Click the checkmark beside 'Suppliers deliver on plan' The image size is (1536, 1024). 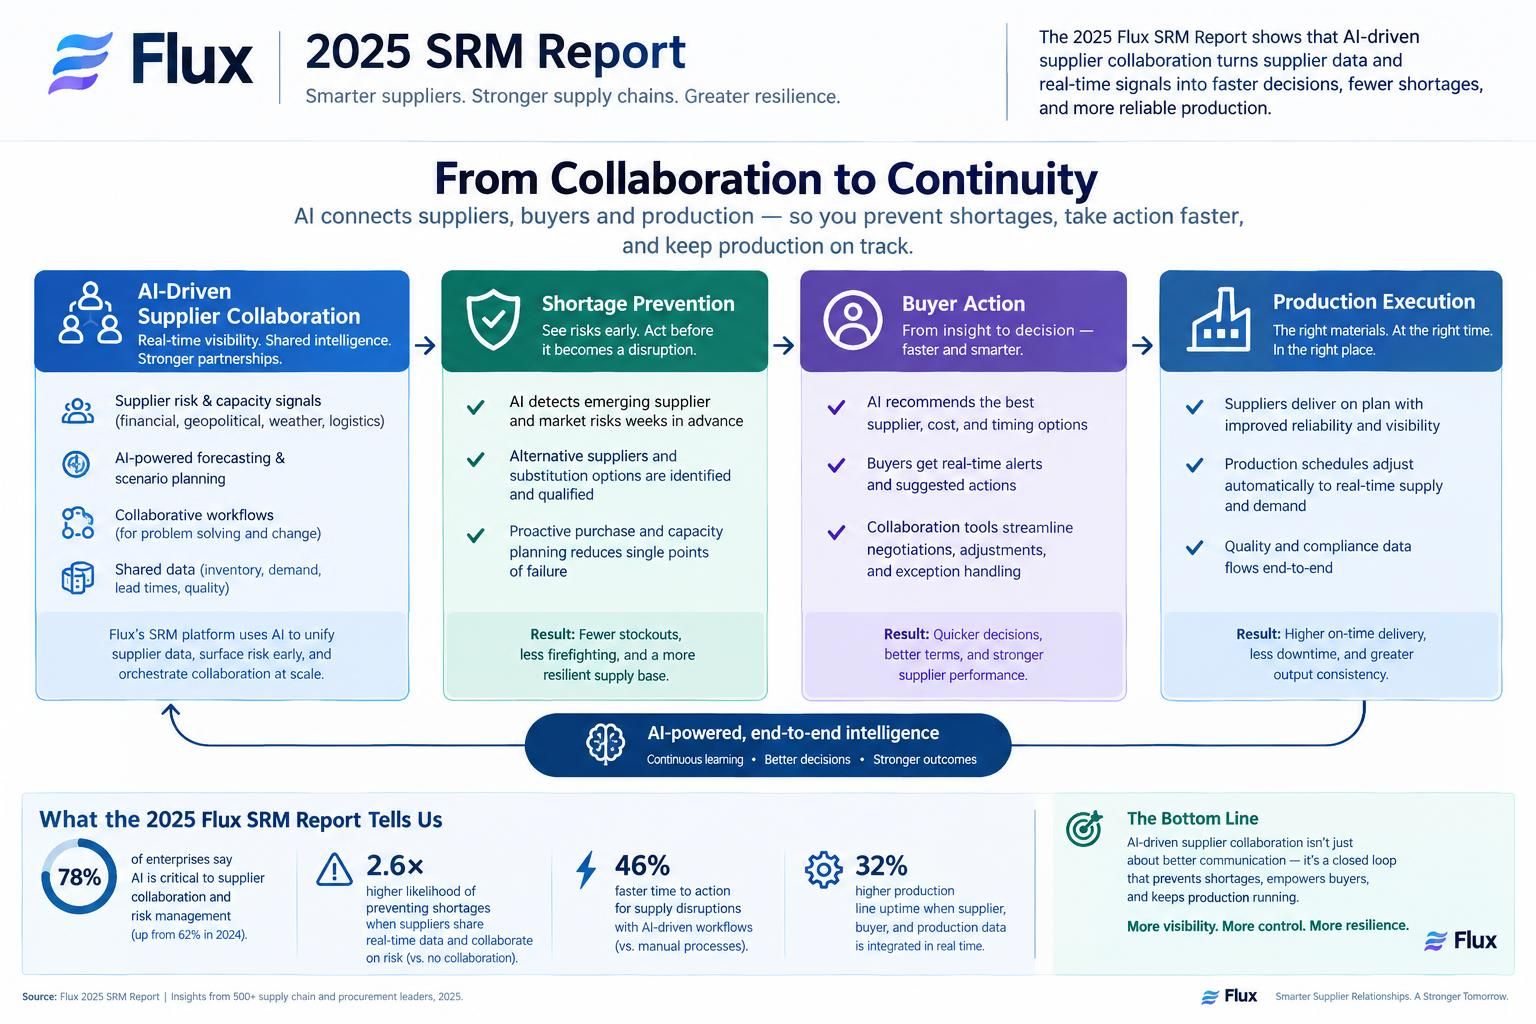(x=1194, y=407)
